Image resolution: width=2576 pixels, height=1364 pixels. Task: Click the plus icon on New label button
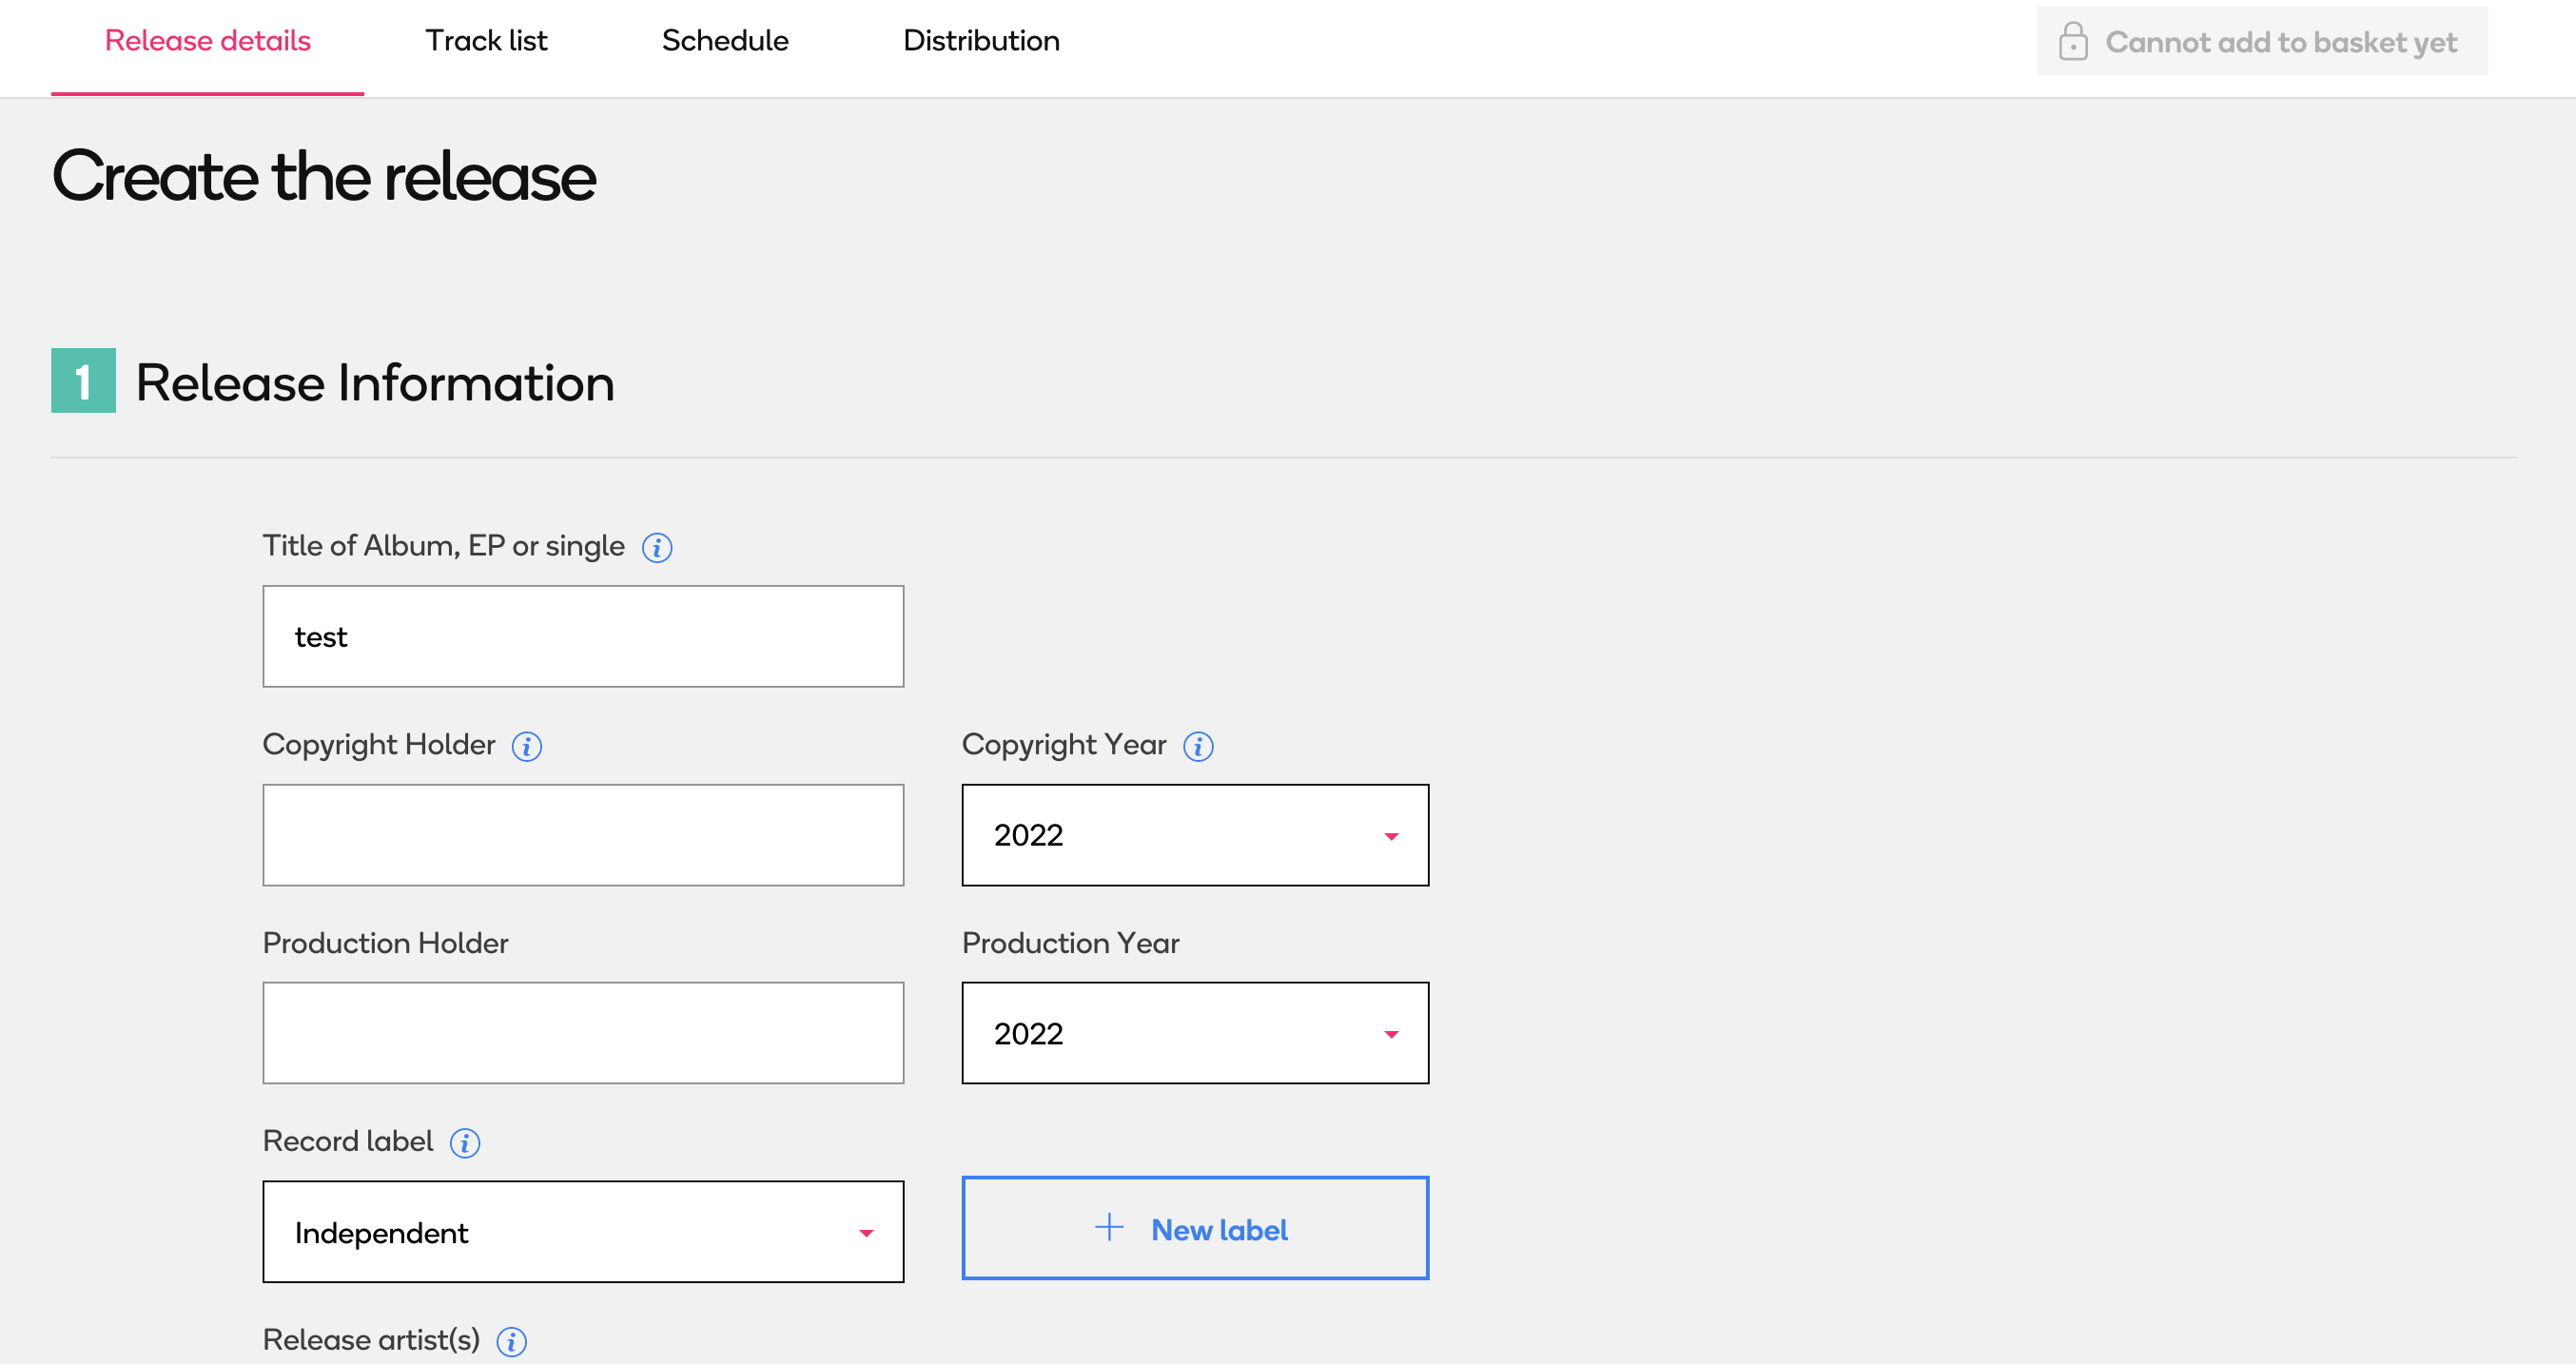(1104, 1230)
